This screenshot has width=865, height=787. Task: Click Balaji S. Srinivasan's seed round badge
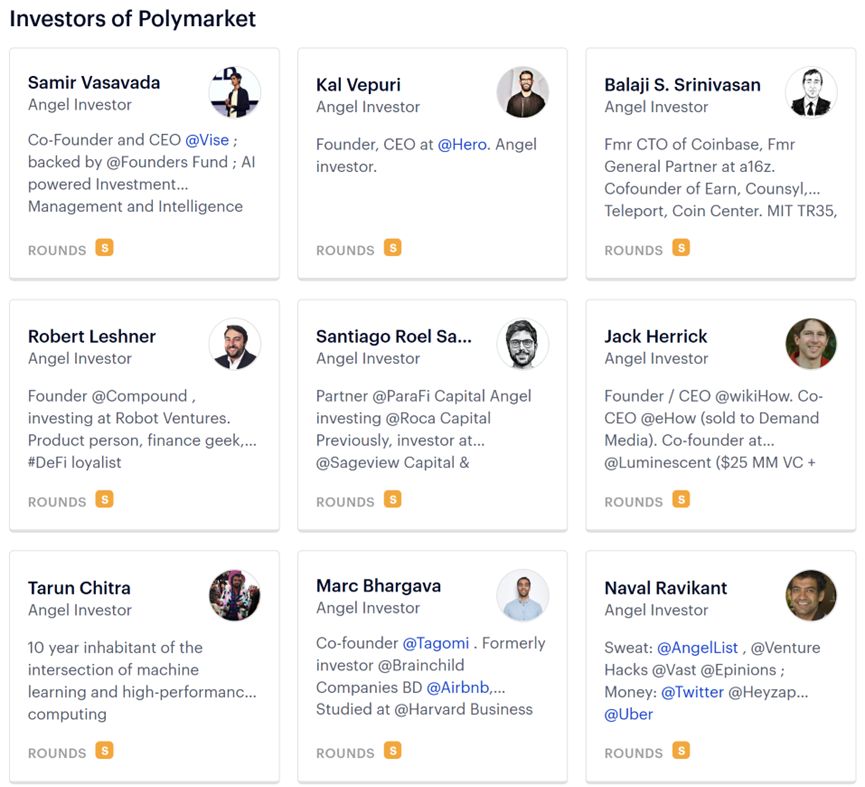click(x=681, y=248)
